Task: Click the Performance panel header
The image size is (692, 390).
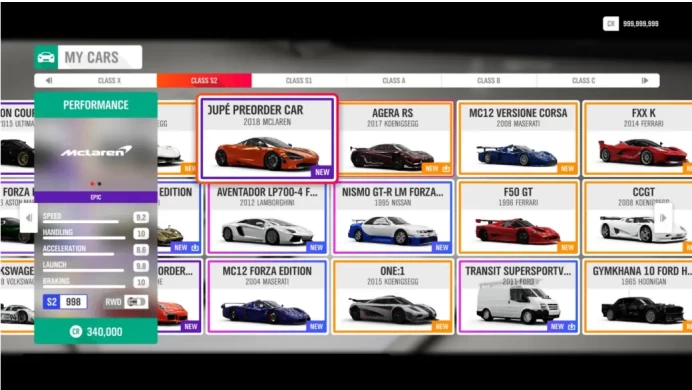Action: pos(96,105)
